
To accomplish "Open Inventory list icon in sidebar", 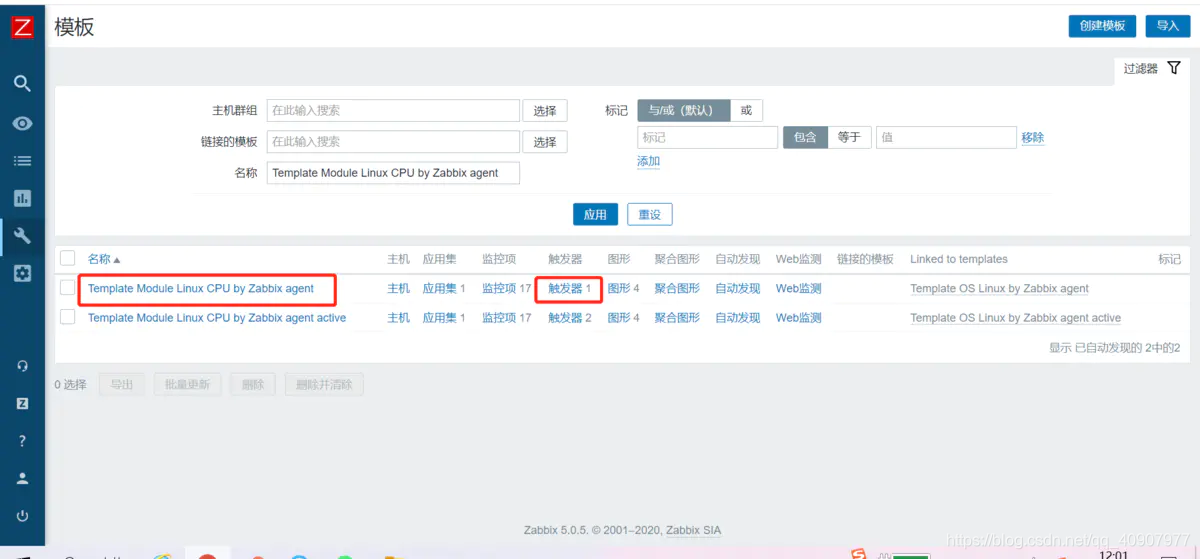I will click(22, 161).
